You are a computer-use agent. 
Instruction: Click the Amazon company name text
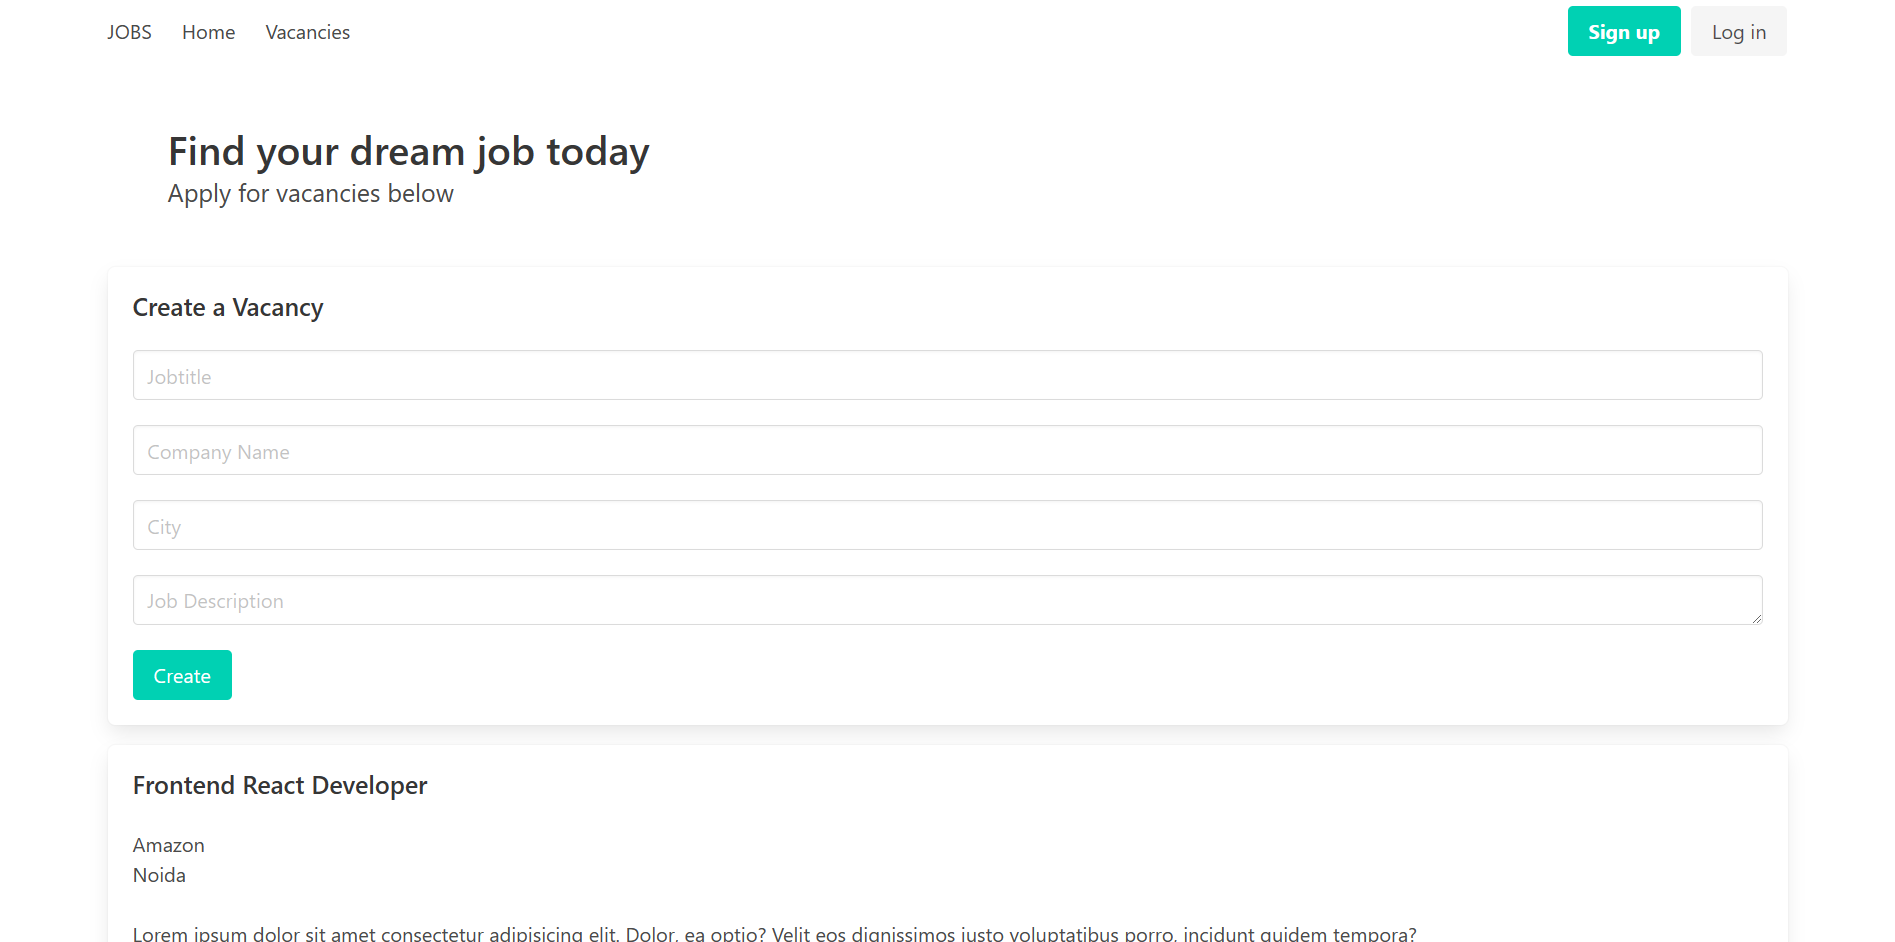[x=168, y=845]
